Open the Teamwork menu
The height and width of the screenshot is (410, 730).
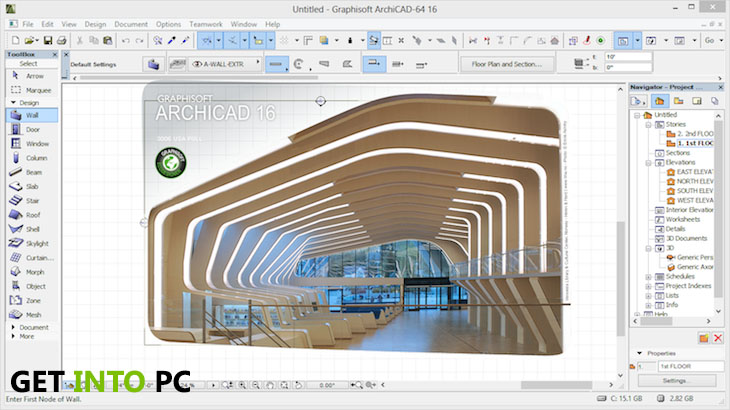[x=206, y=24]
